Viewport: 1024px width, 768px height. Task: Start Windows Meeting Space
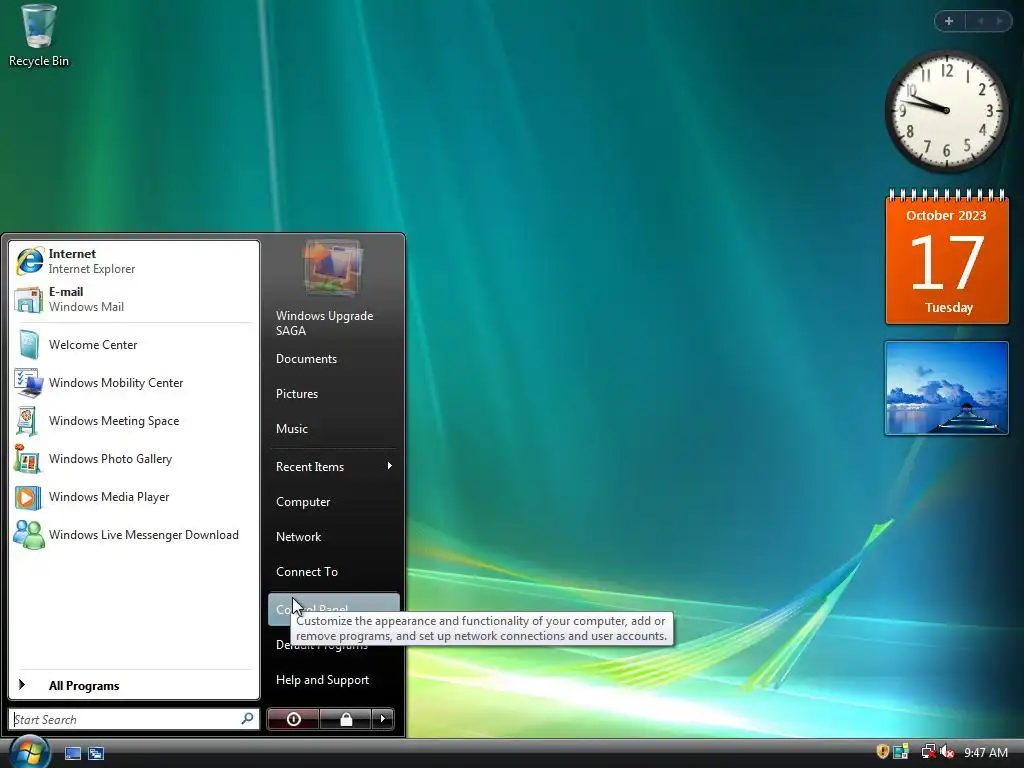point(134,421)
